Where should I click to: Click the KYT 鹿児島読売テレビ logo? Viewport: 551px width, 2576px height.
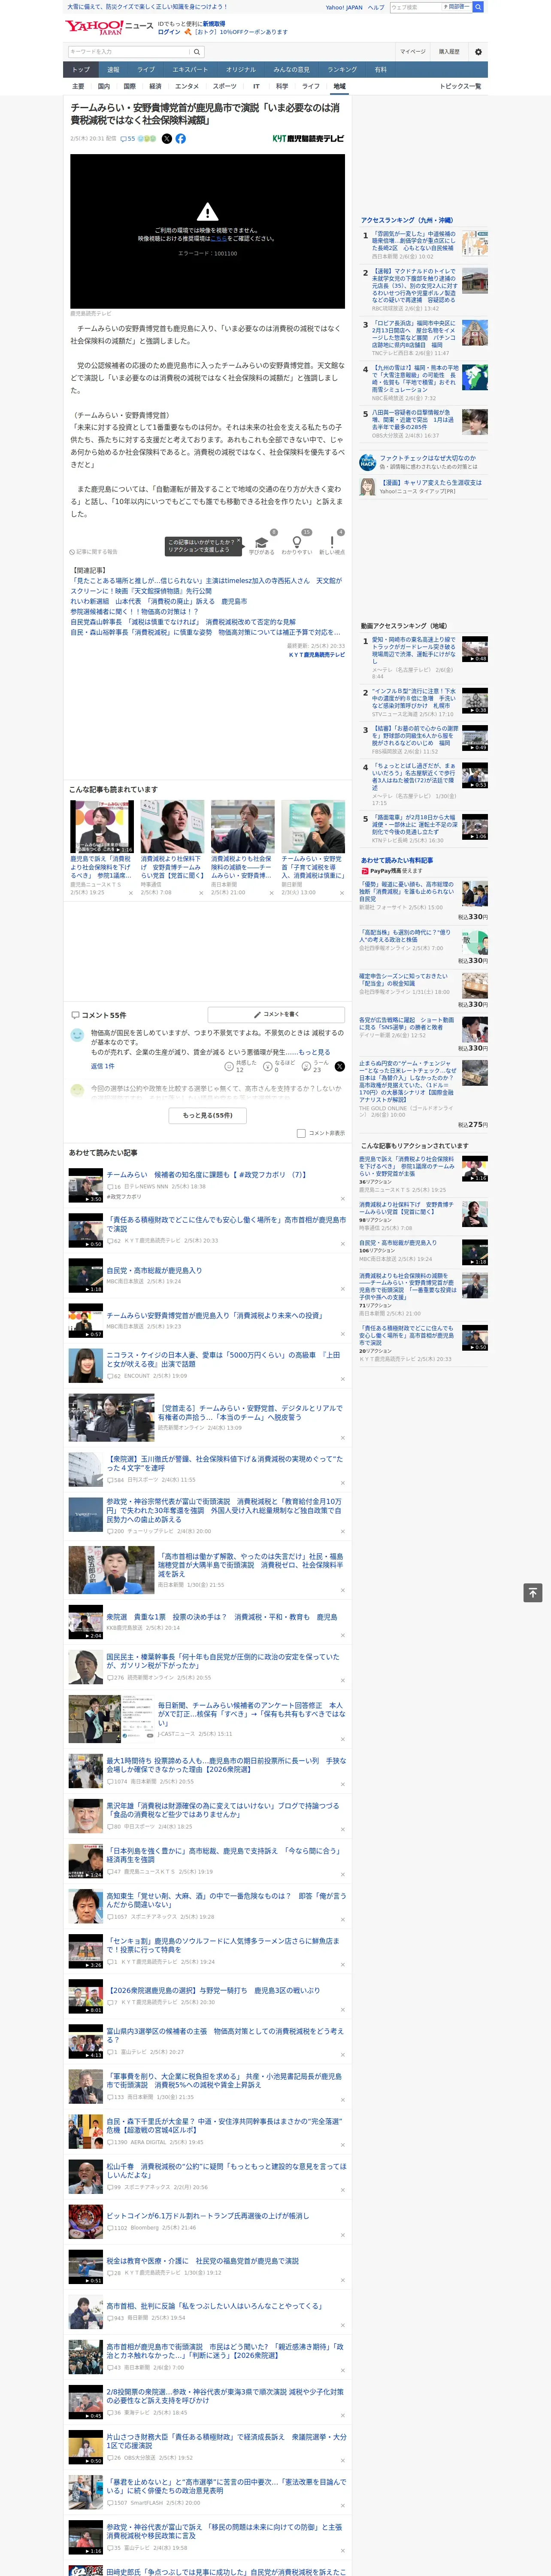[308, 139]
